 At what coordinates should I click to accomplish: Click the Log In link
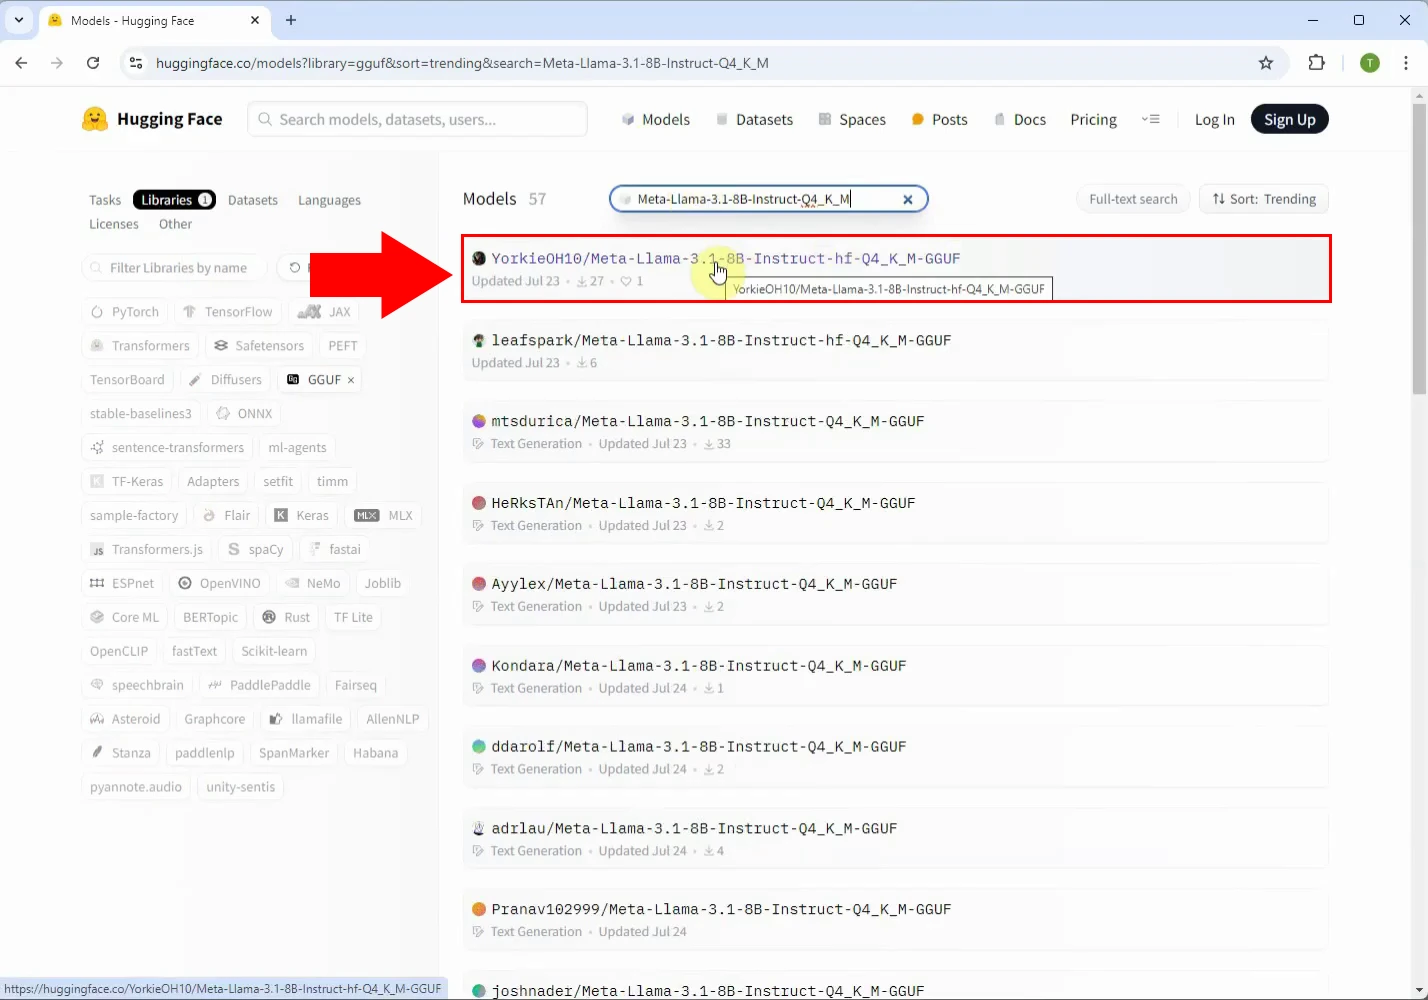1214,119
